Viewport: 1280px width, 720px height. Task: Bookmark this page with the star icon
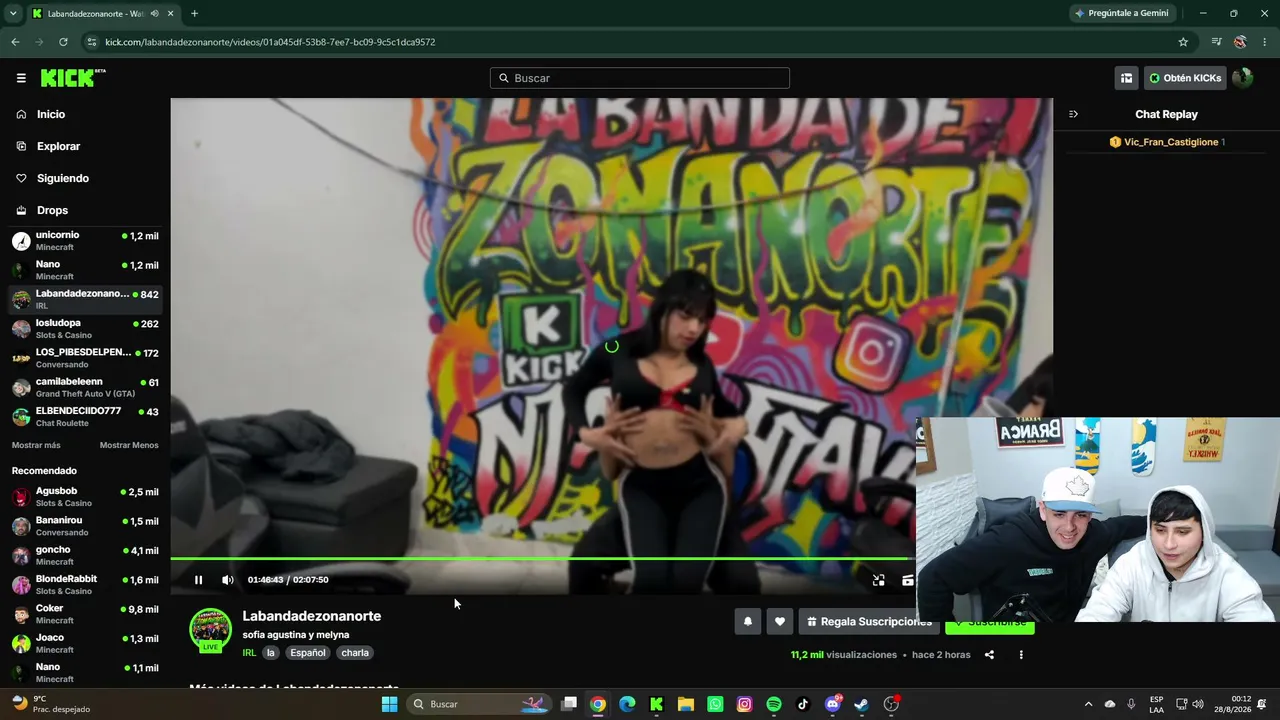pyautogui.click(x=1183, y=42)
